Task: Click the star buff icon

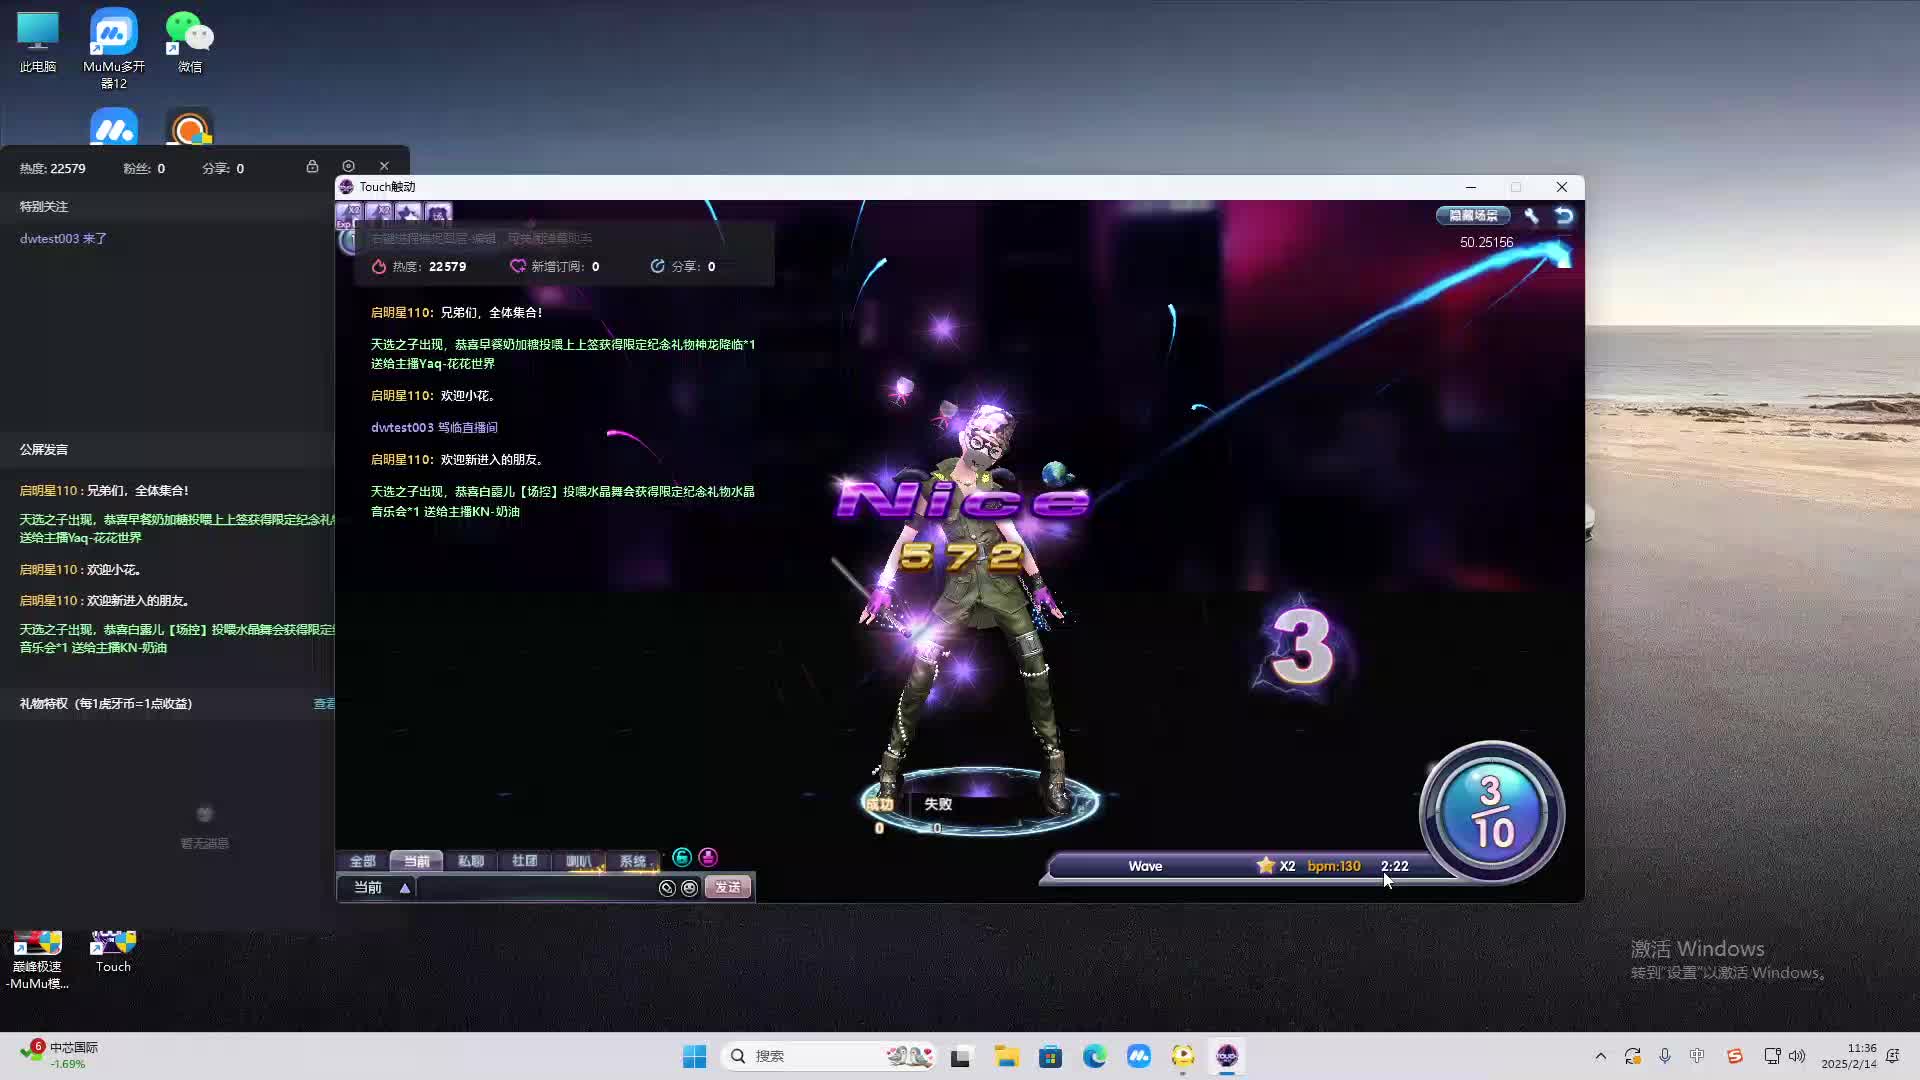Action: (408, 213)
